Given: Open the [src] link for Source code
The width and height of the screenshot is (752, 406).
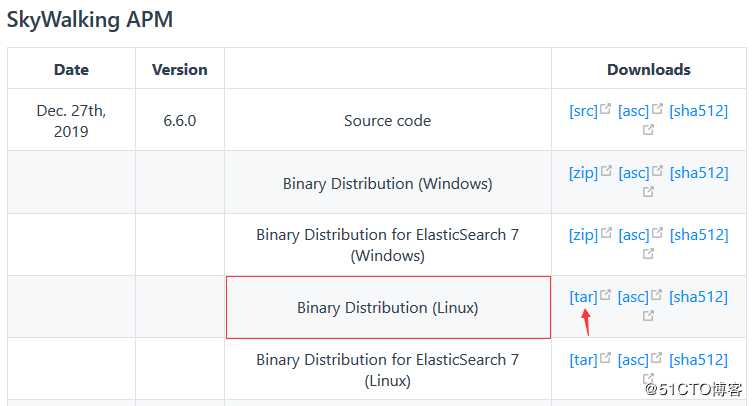Looking at the screenshot, I should point(583,111).
